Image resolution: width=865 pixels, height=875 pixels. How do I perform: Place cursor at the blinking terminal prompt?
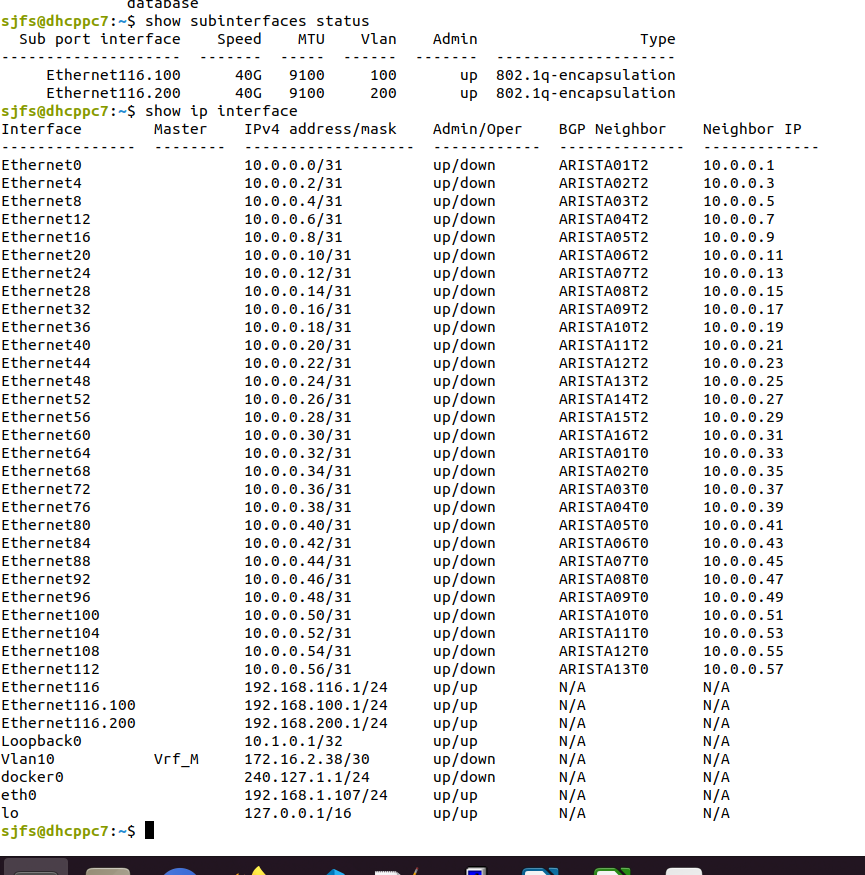tap(152, 830)
